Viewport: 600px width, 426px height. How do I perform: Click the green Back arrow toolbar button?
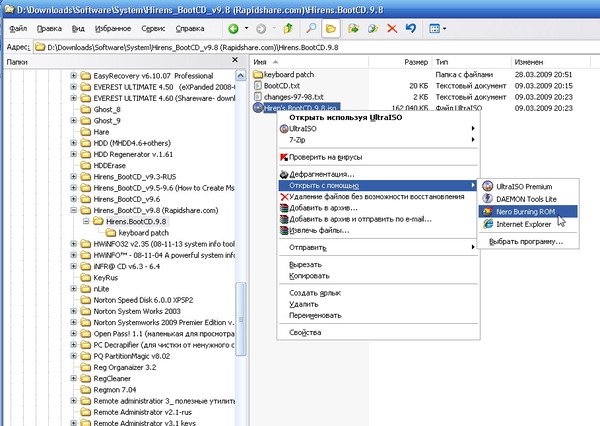pos(233,29)
